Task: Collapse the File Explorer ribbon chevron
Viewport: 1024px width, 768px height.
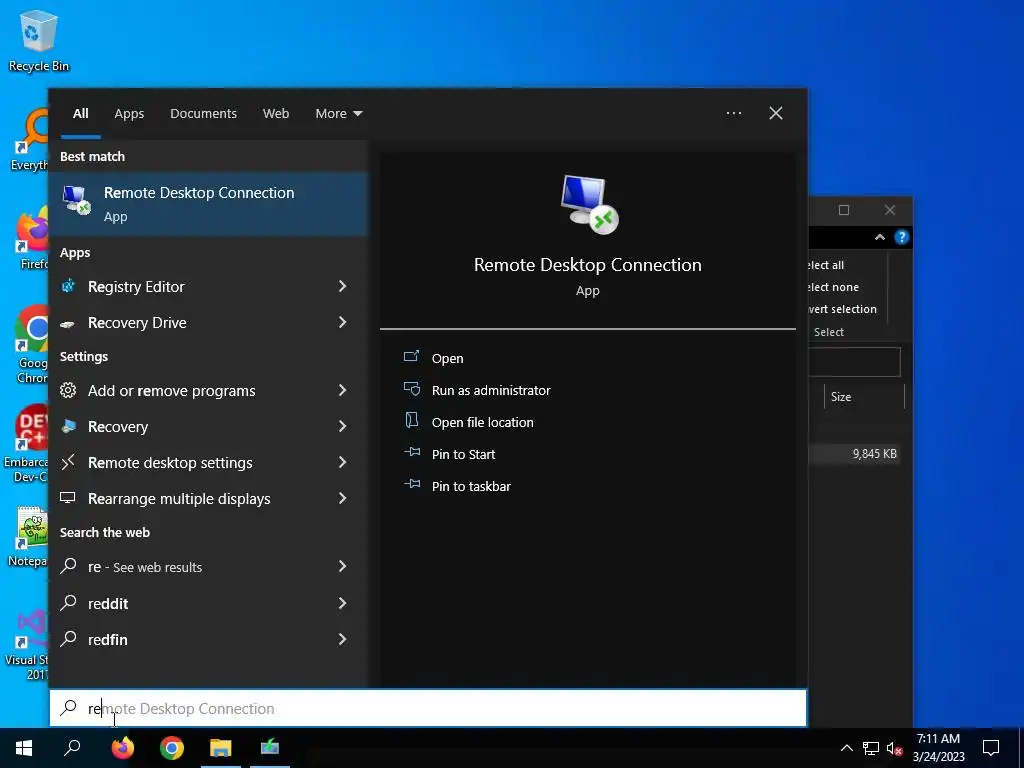Action: coord(880,237)
